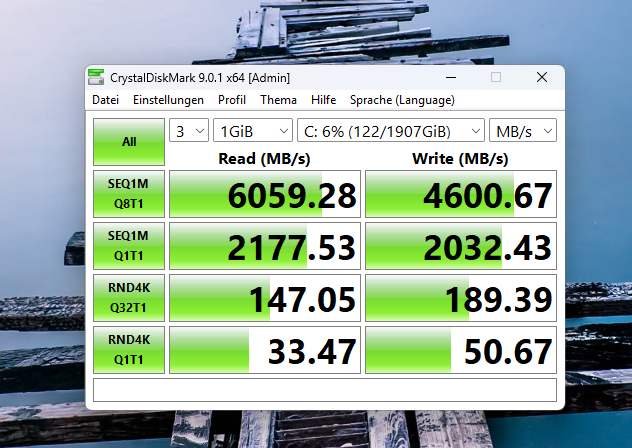
Task: Expand the 1GiB test size dropdown
Action: tap(253, 130)
